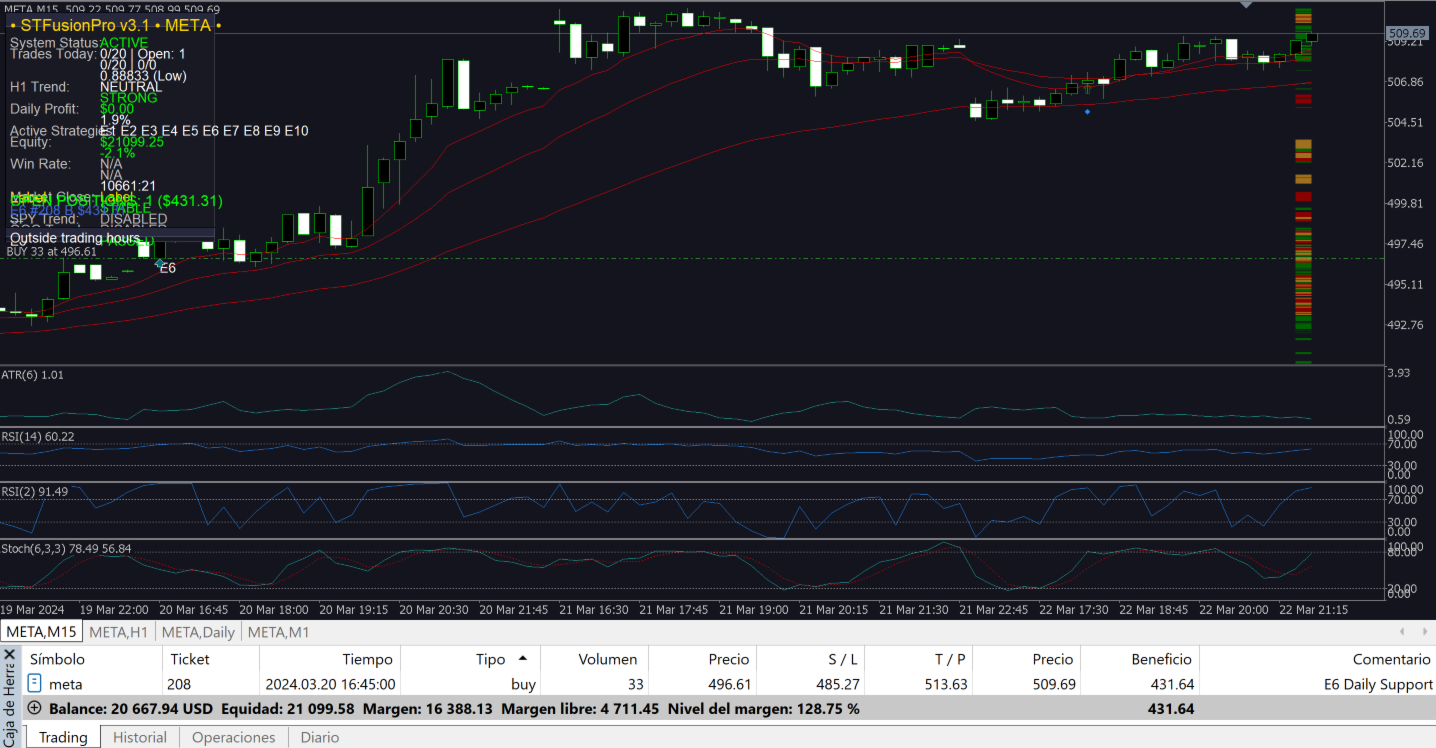Click the 'BUY 33 at 496.61' trade line label
The width and height of the screenshot is (1436, 748).
(52, 252)
